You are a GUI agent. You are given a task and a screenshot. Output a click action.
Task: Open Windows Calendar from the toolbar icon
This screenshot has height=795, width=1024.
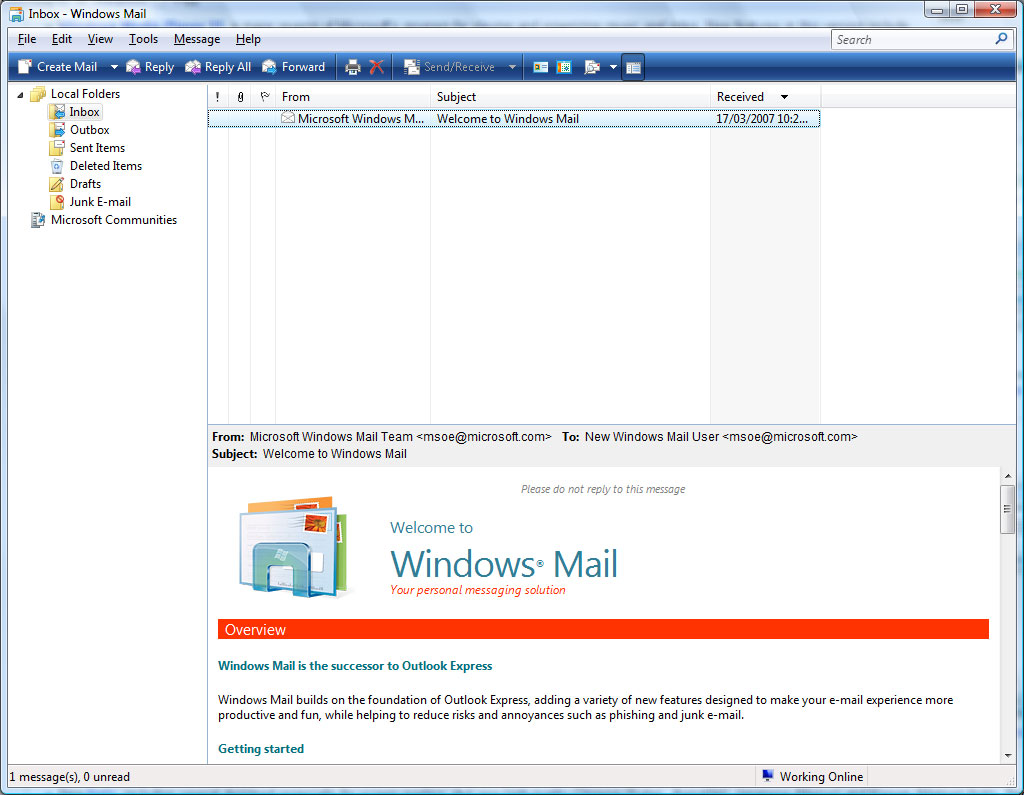tap(564, 67)
